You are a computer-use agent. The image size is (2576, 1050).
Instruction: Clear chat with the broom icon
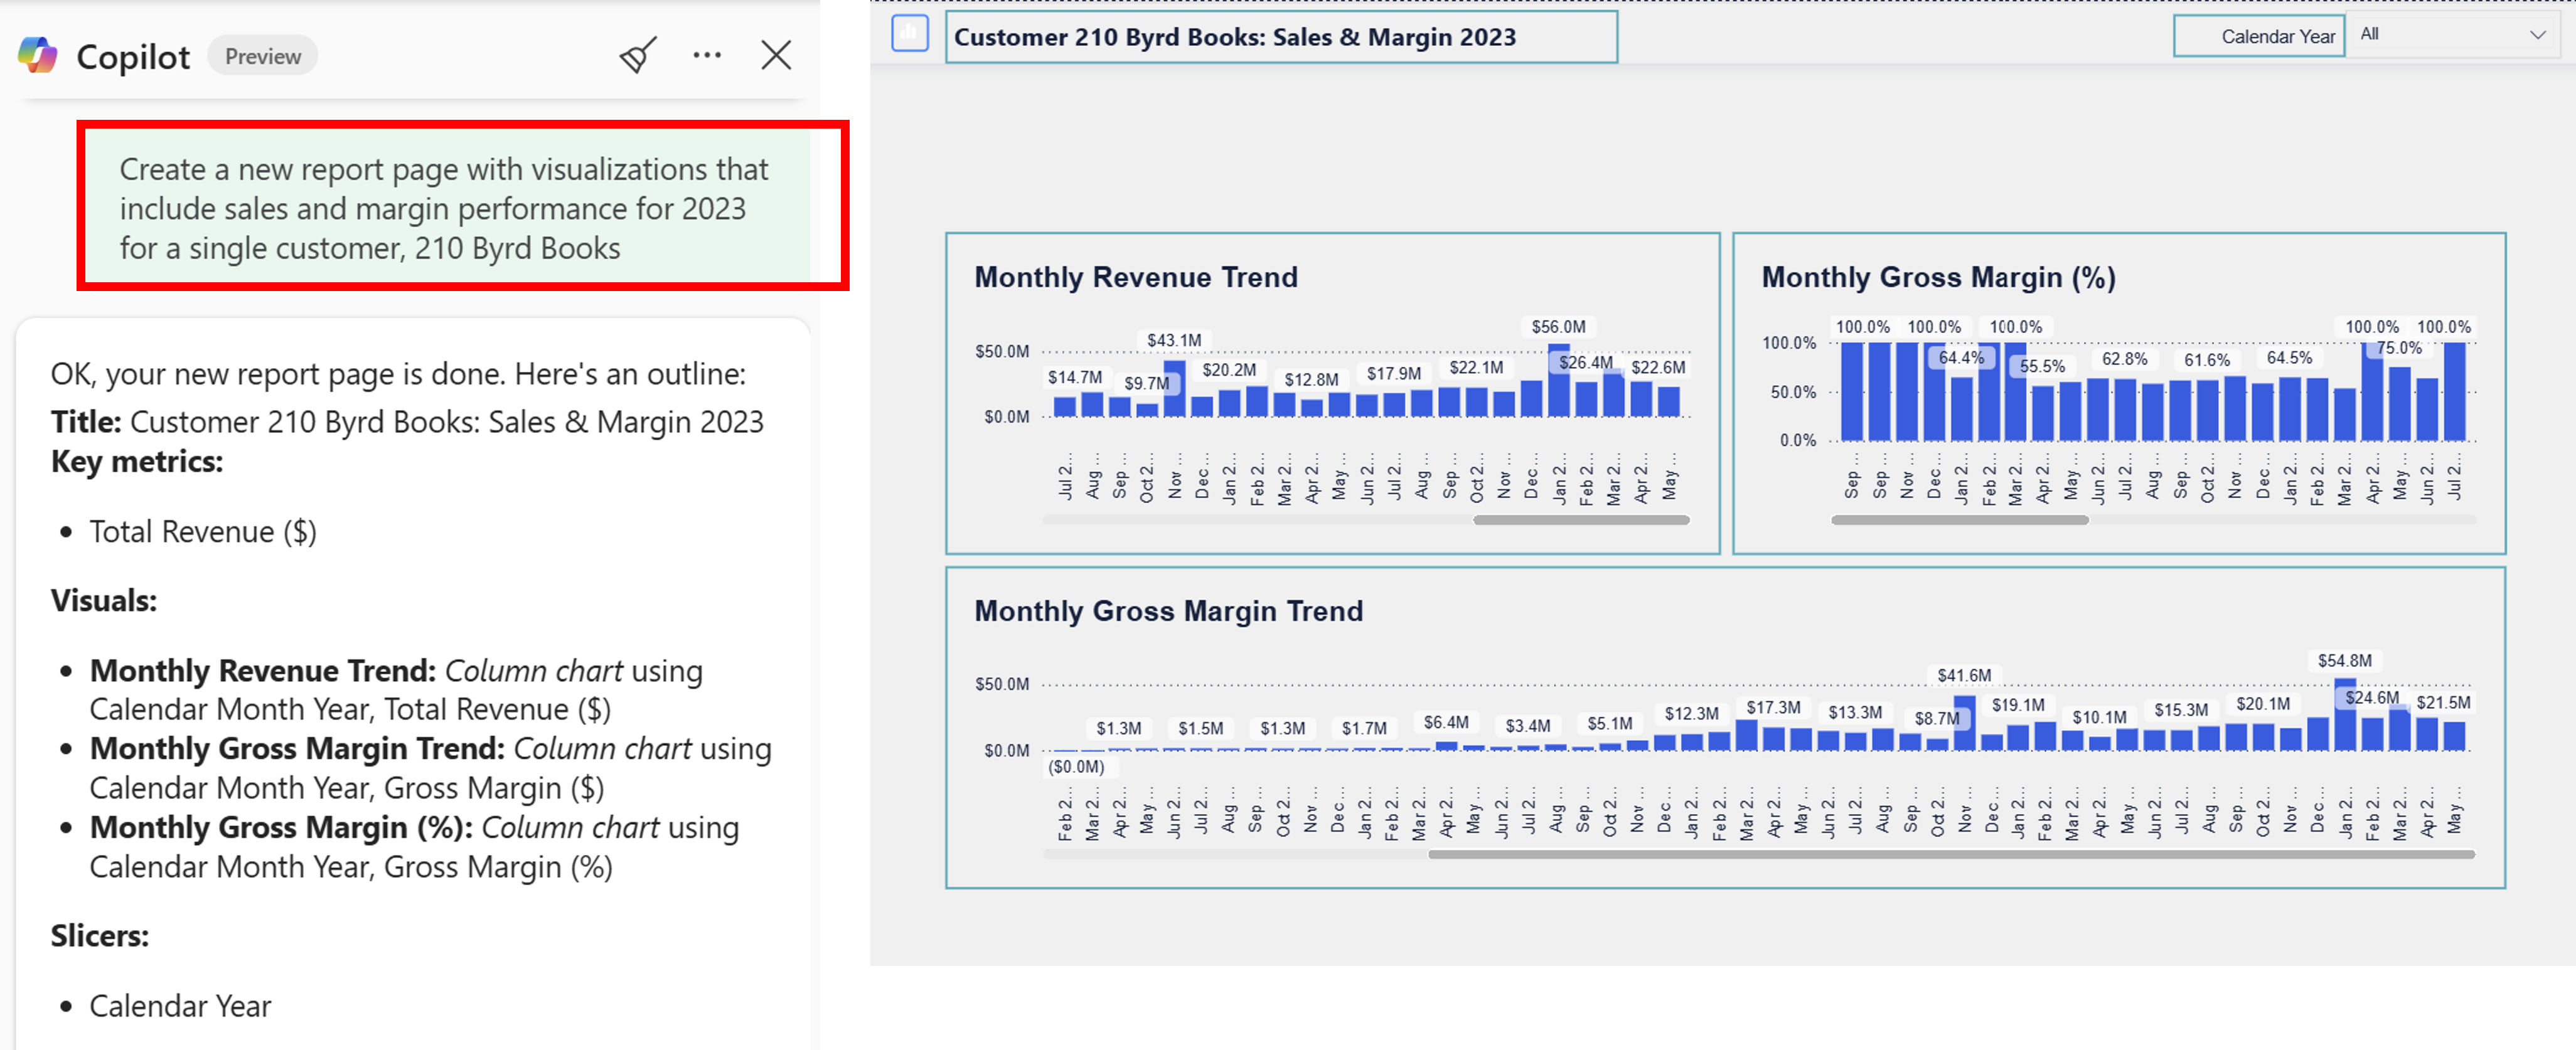pyautogui.click(x=637, y=55)
